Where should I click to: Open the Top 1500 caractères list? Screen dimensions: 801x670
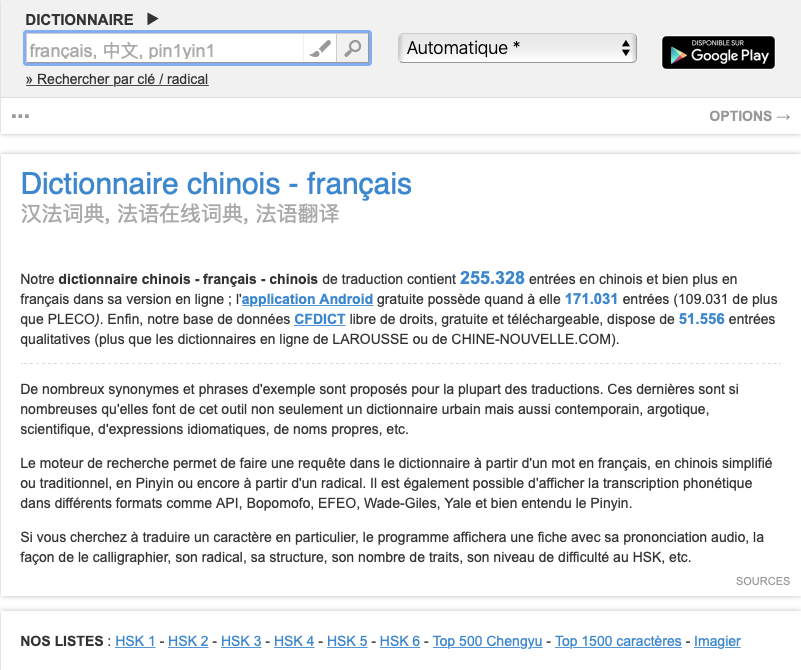tap(618, 641)
